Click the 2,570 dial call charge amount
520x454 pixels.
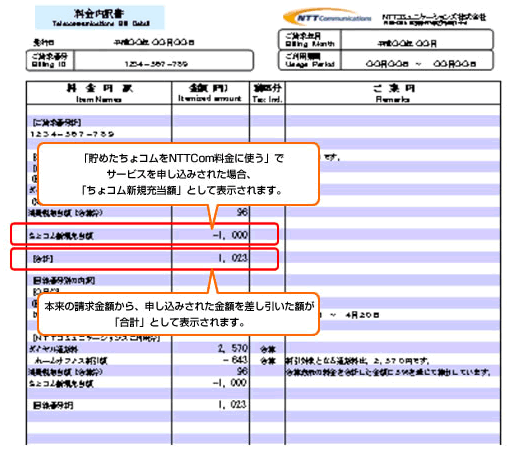click(233, 348)
